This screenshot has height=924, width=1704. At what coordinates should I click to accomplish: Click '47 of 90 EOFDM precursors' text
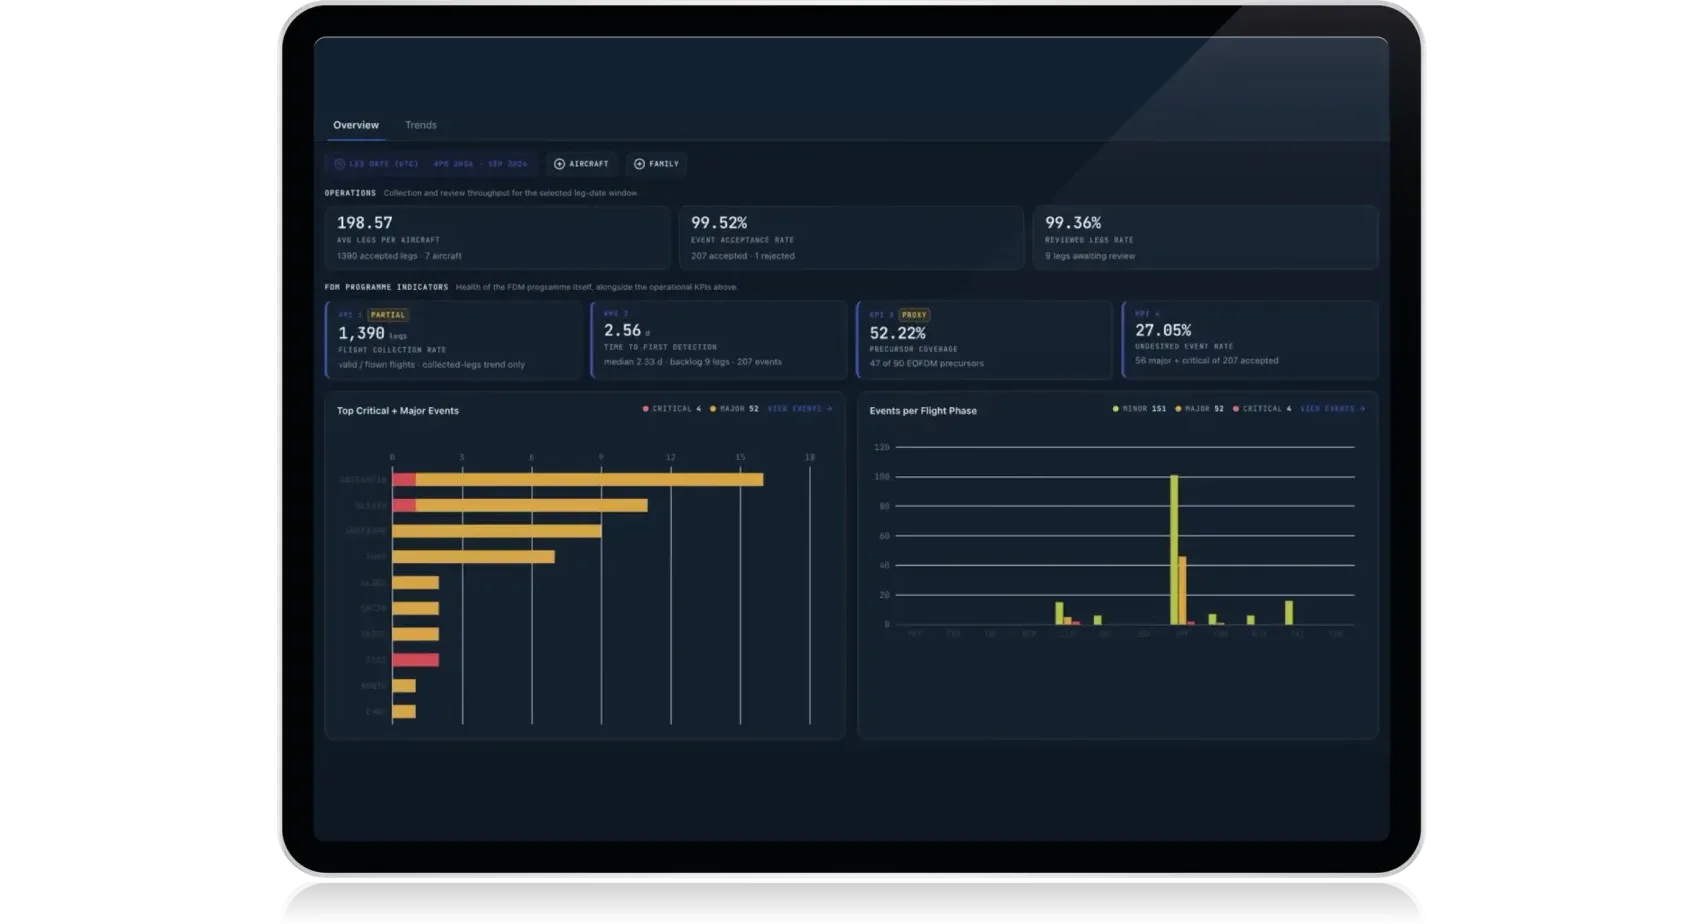[926, 363]
